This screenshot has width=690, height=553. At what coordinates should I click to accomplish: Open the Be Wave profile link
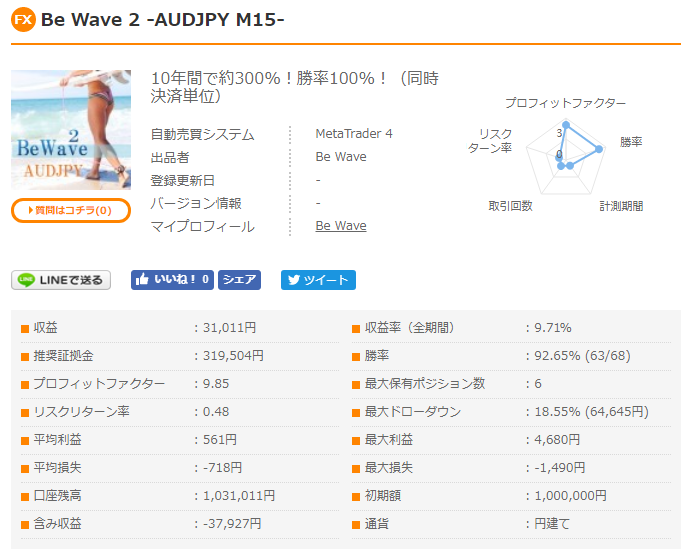tap(341, 226)
